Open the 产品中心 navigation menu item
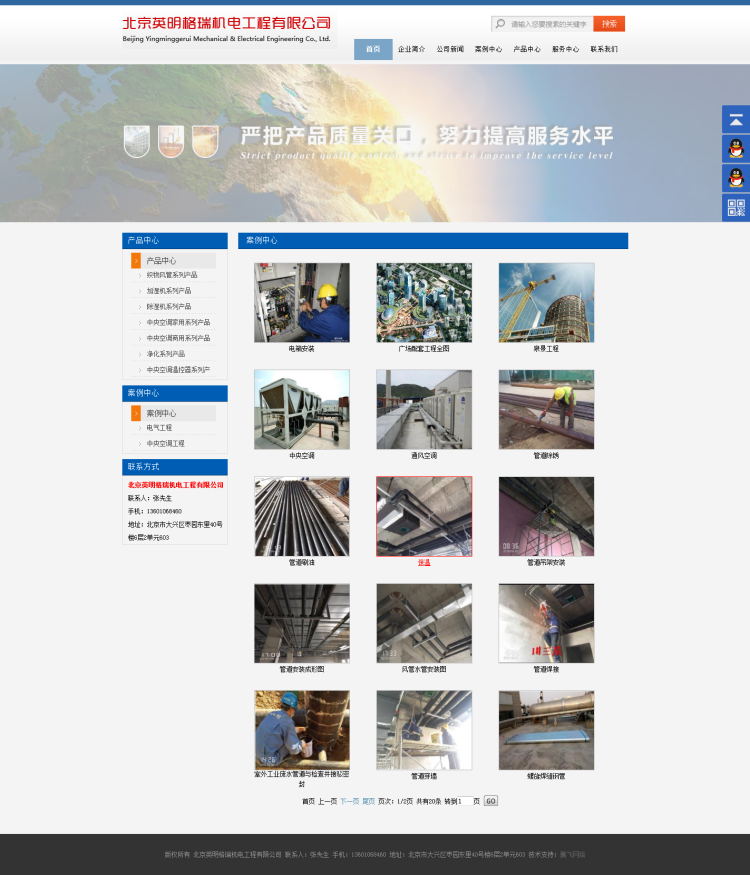 (527, 49)
